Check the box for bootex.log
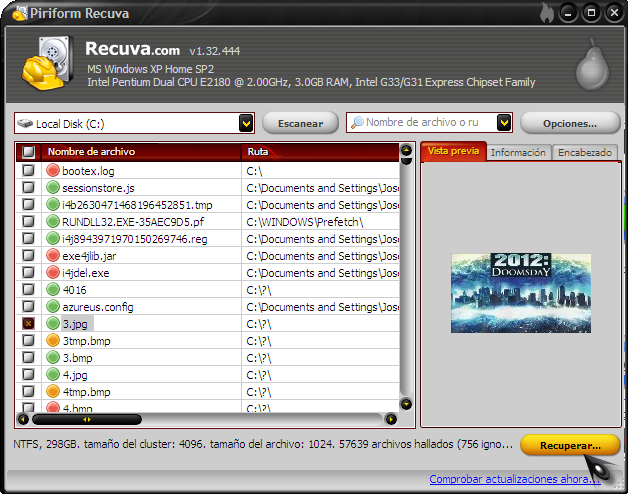The image size is (628, 494). [x=28, y=170]
